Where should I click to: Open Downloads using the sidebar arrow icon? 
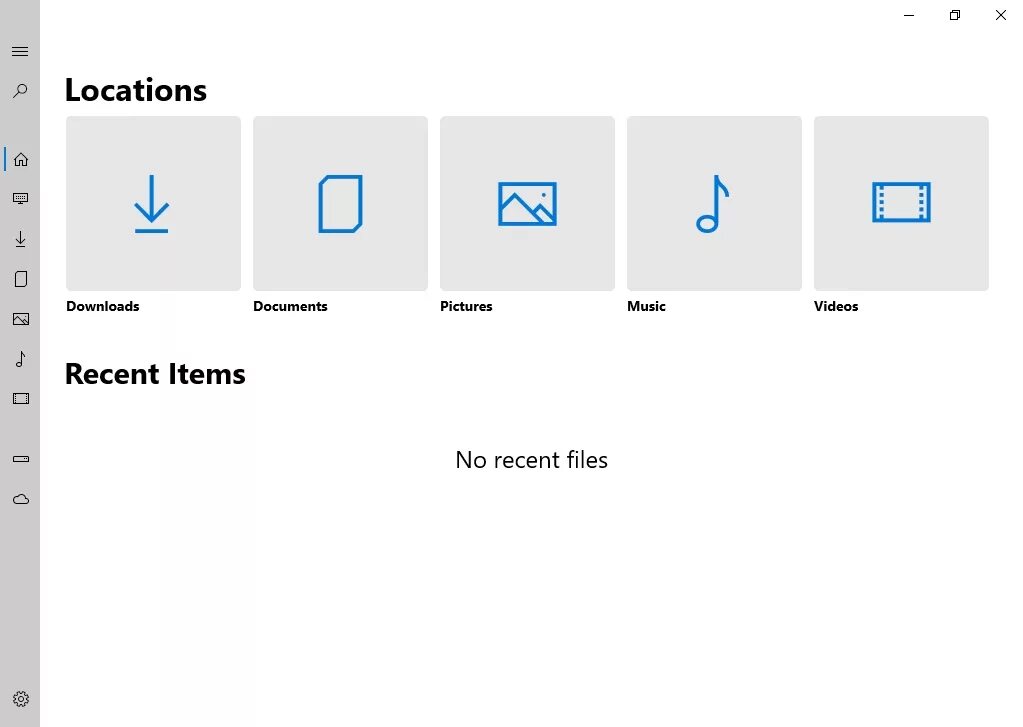coord(20,239)
